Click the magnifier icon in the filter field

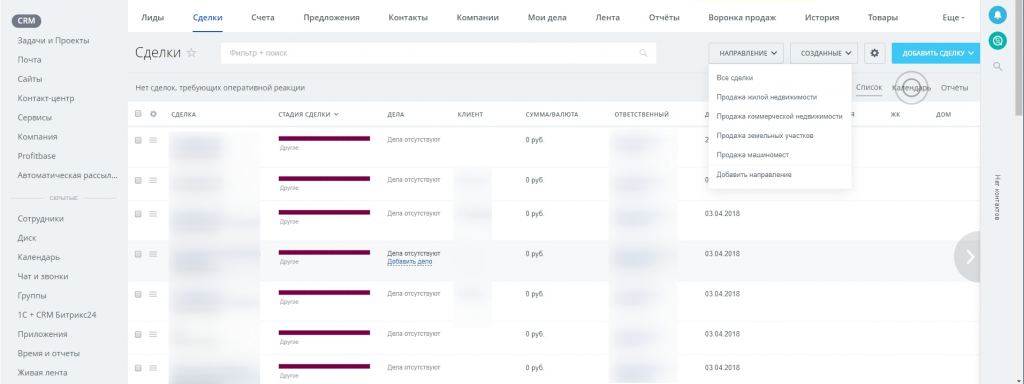coord(643,53)
